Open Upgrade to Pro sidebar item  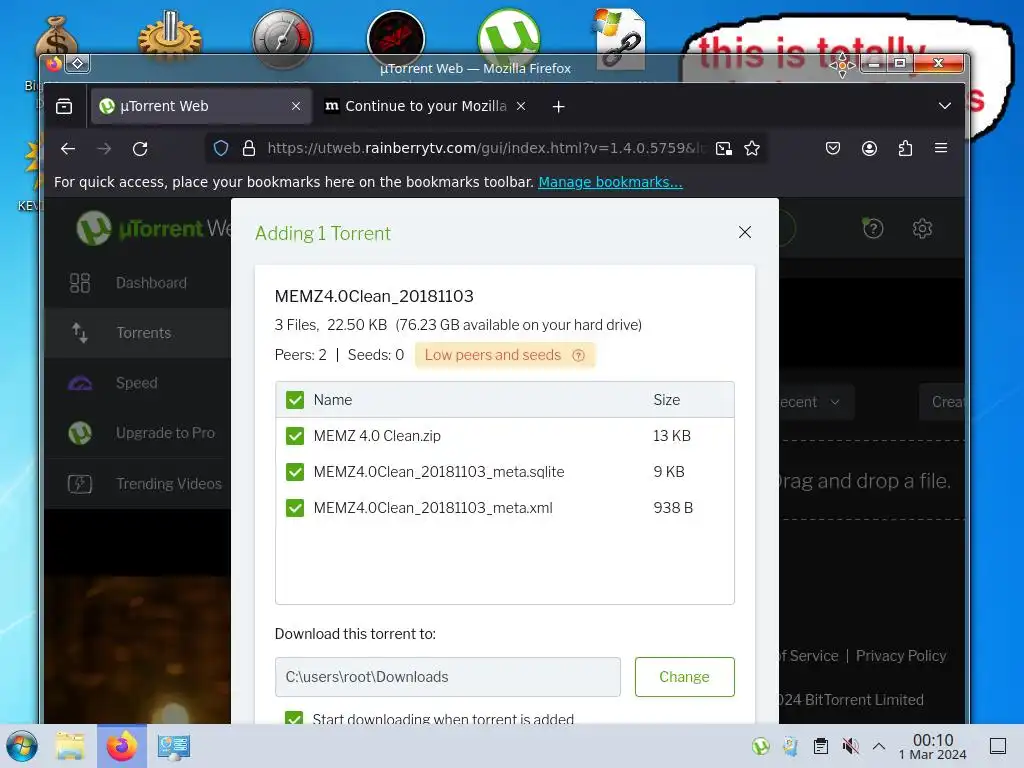pyautogui.click(x=137, y=433)
